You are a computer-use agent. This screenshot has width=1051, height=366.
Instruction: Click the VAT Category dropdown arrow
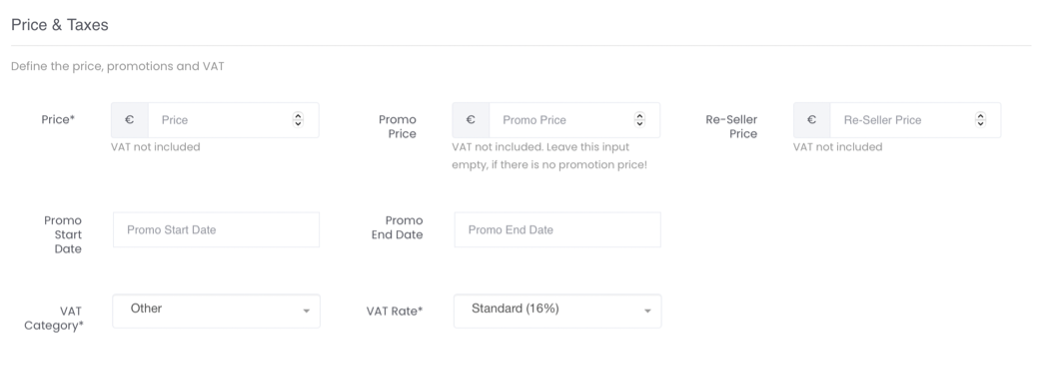coord(306,311)
